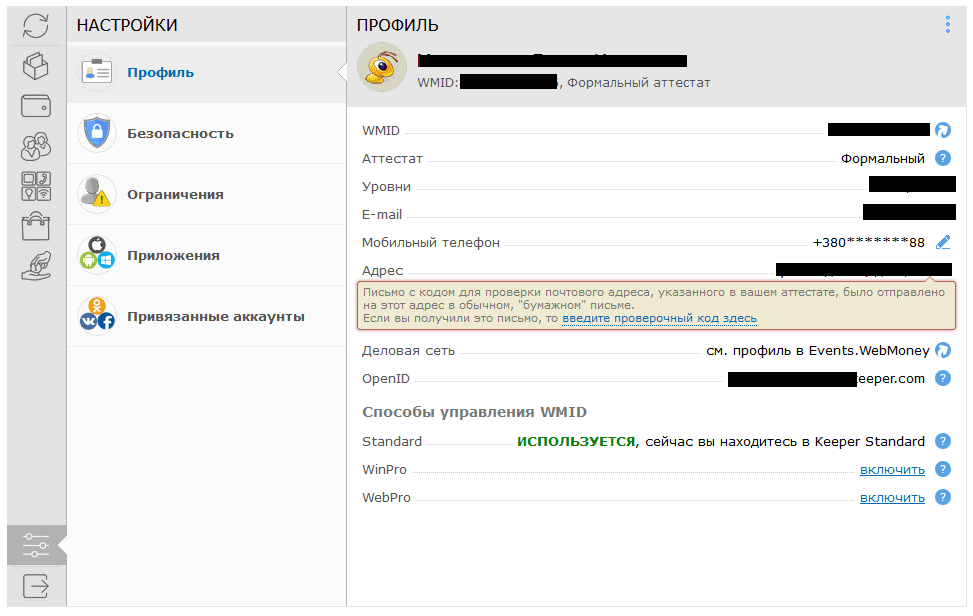
Task: Click the help icon next to Аттестат
Action: [942, 158]
